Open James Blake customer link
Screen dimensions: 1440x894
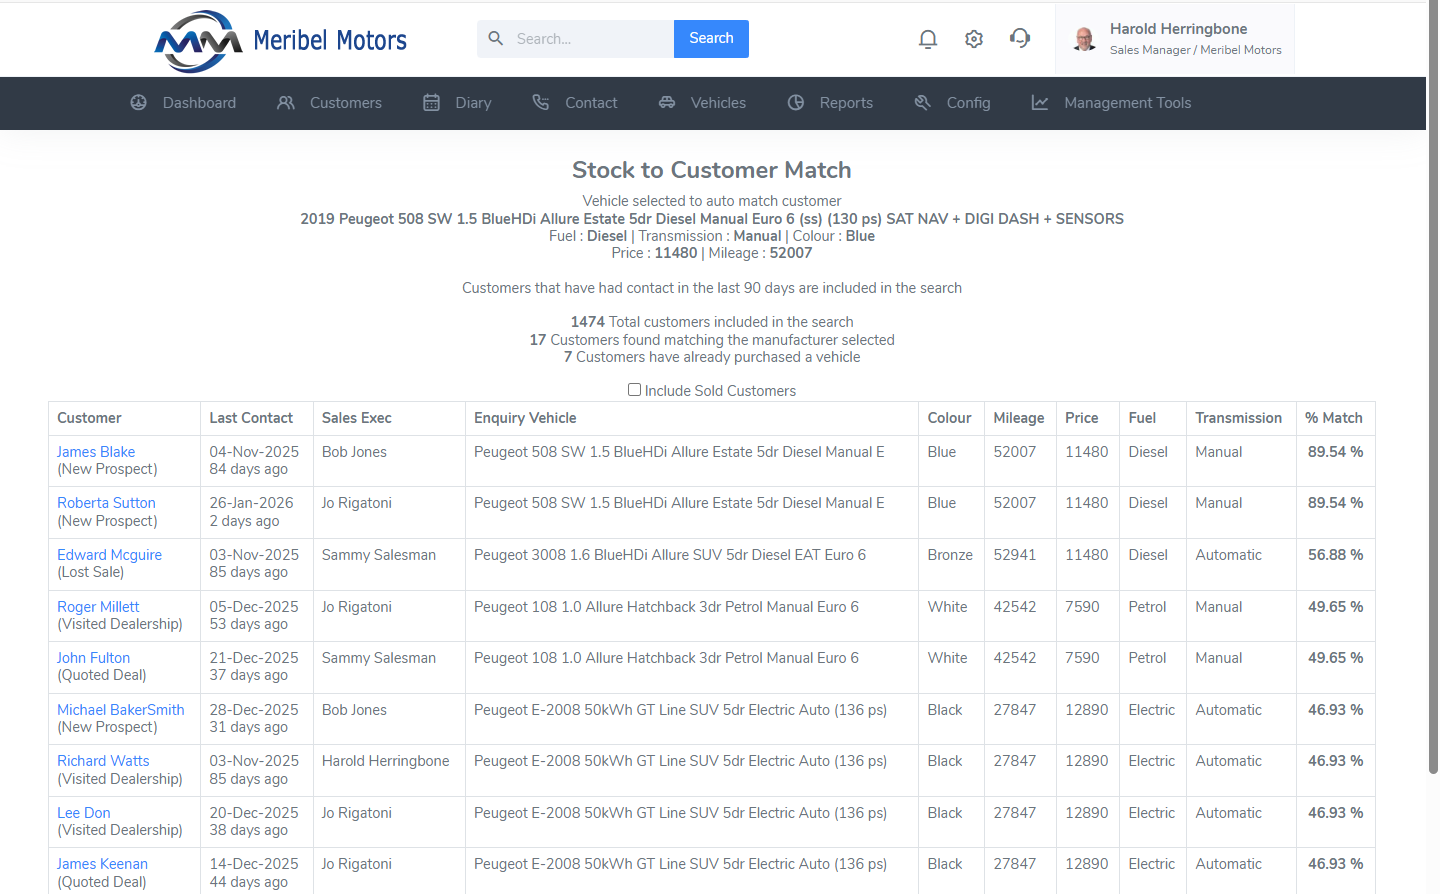point(96,452)
